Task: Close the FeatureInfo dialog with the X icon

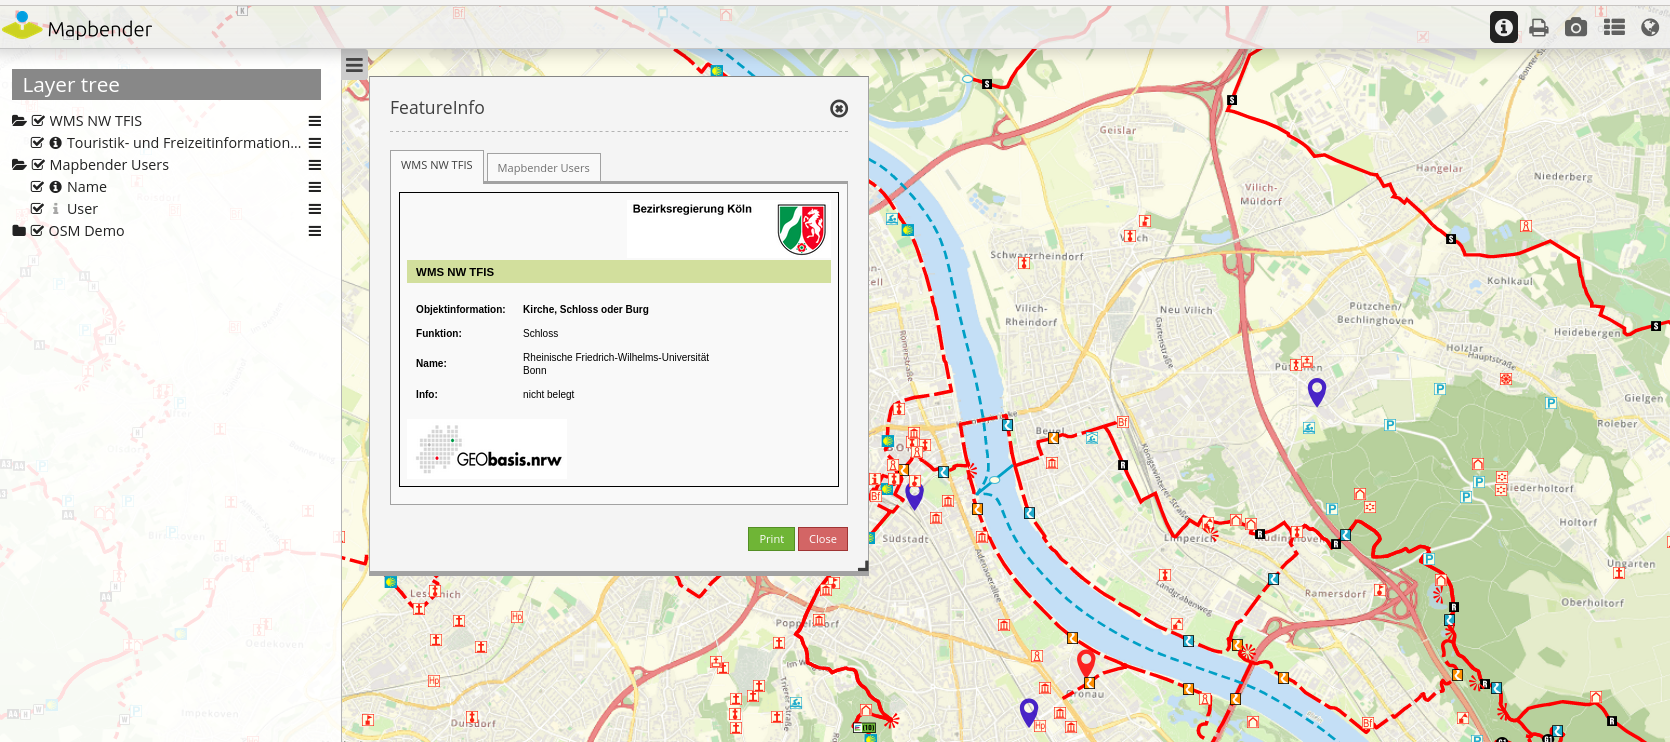Action: point(839,108)
